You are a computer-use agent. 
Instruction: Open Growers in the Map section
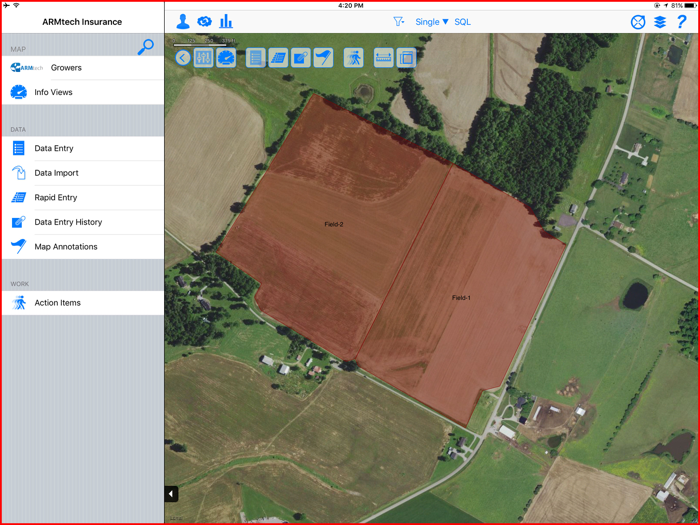[83, 68]
